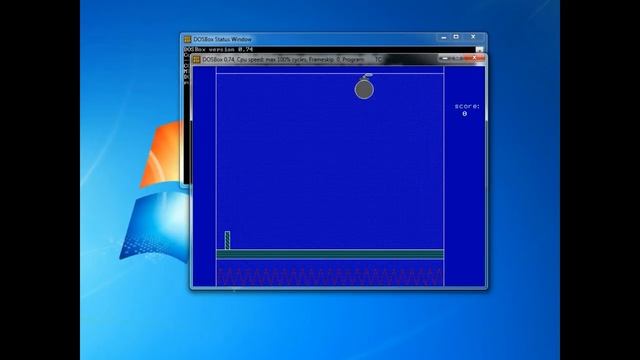Click the DOSBox Status Window title icon

[x=187, y=39]
